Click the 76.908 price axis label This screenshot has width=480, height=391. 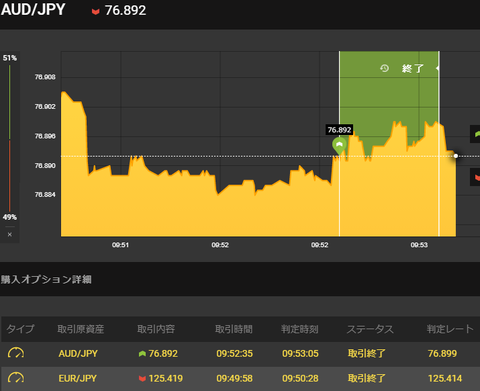tap(45, 77)
